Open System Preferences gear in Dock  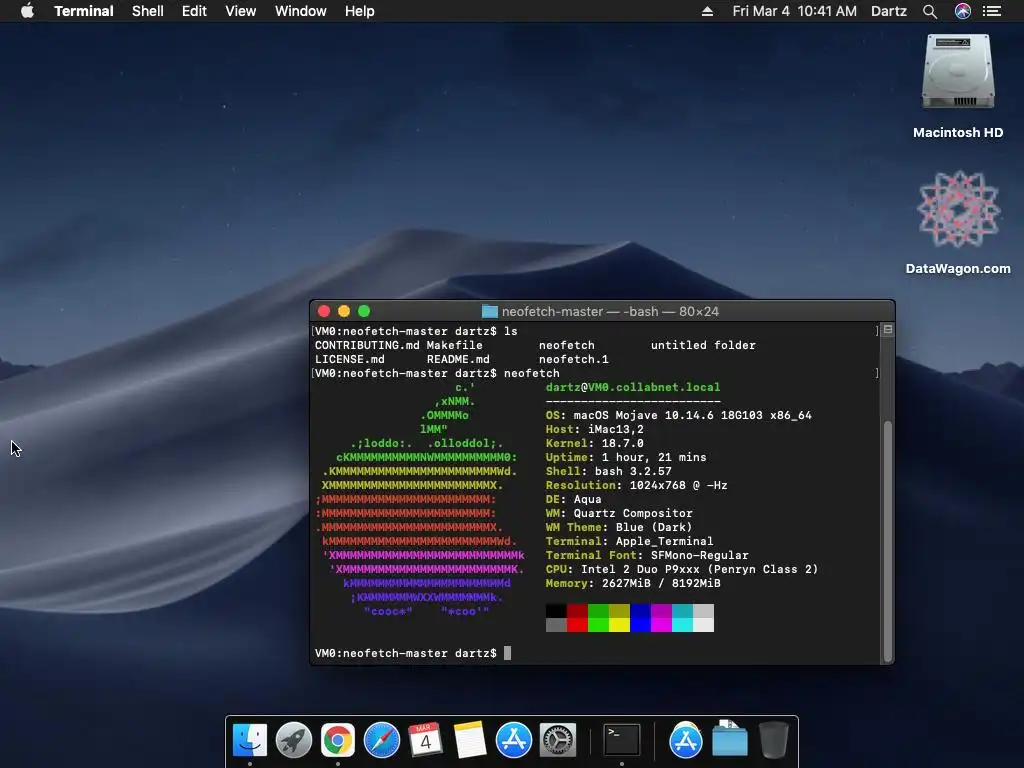(x=558, y=740)
